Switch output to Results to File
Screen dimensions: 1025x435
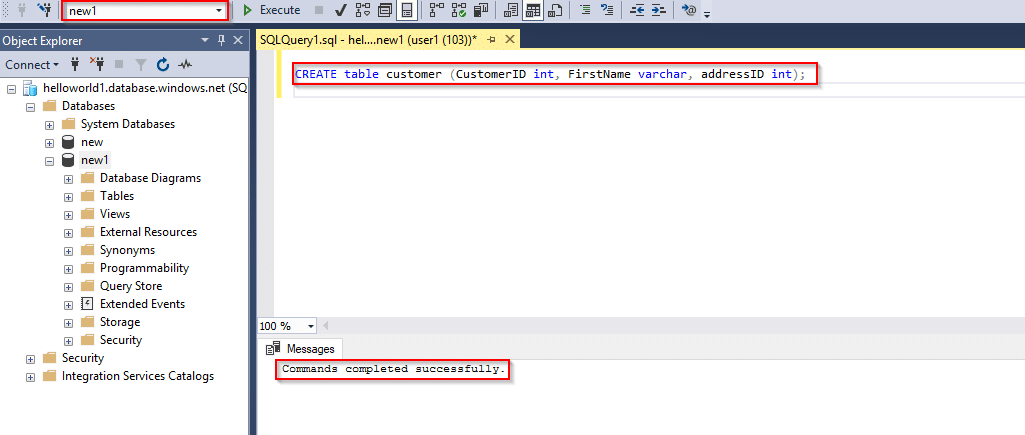(556, 10)
